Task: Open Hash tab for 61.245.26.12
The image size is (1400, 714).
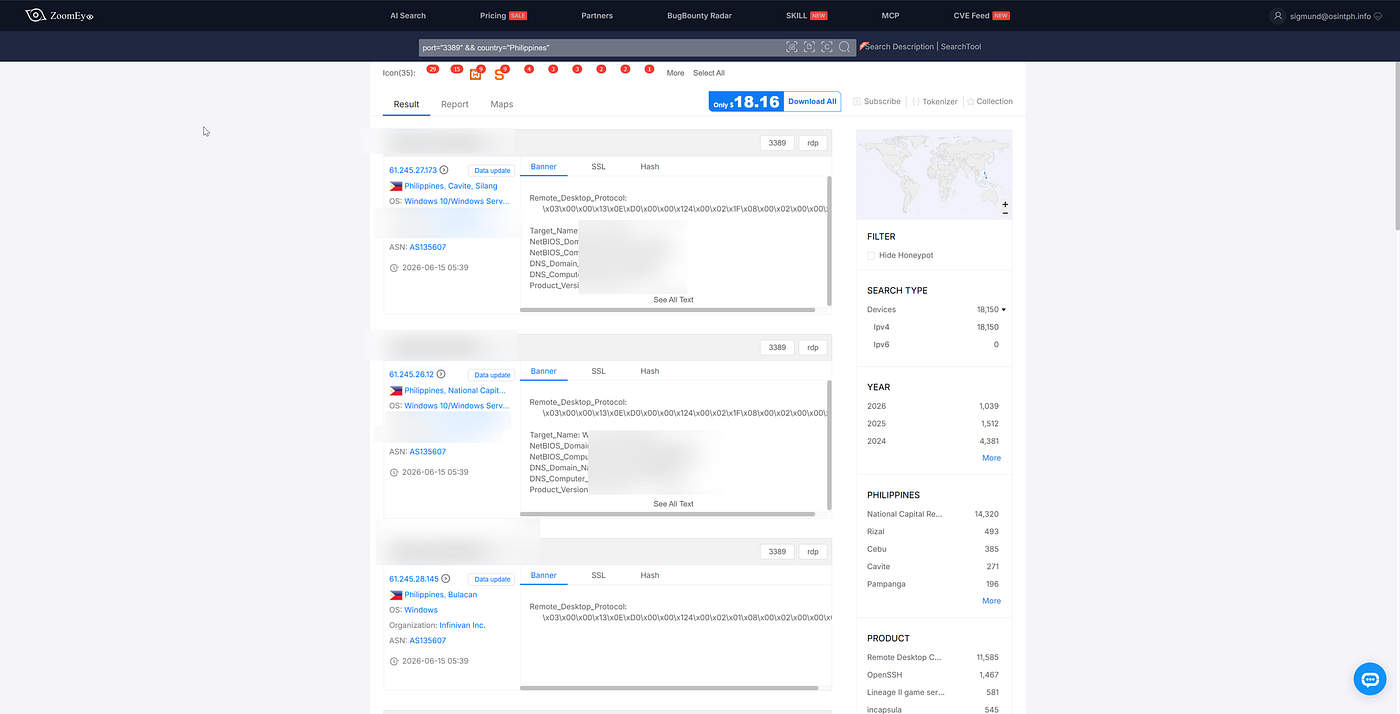Action: coord(650,371)
